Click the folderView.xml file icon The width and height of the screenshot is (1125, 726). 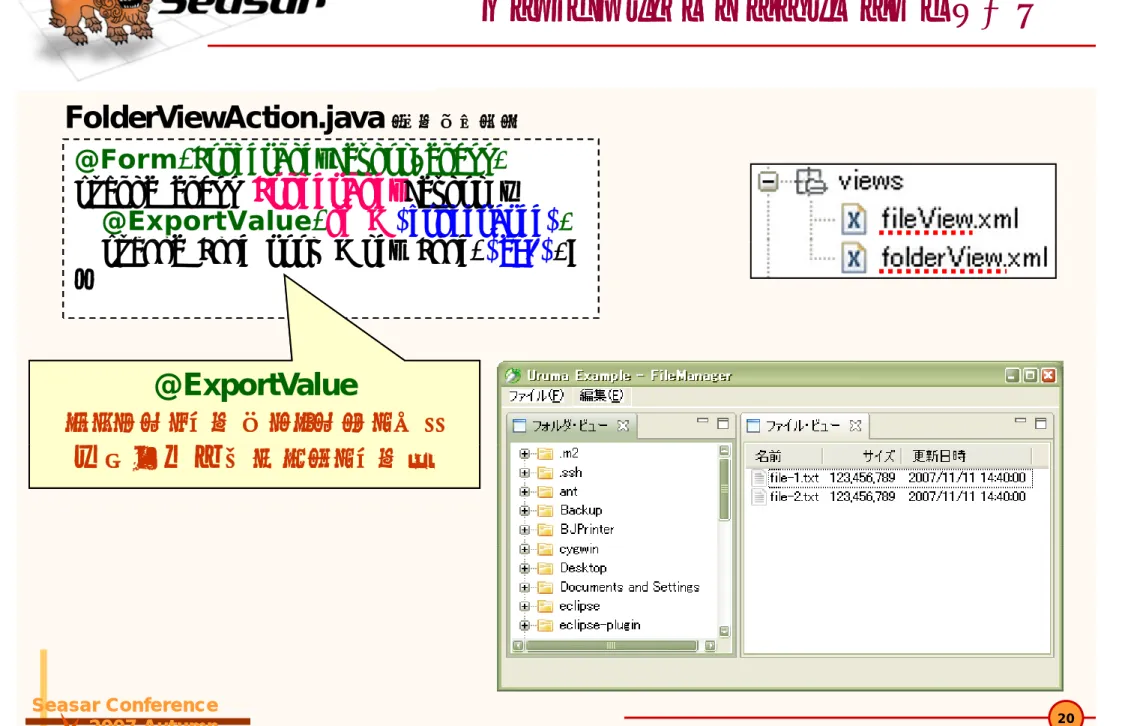pyautogui.click(x=853, y=258)
